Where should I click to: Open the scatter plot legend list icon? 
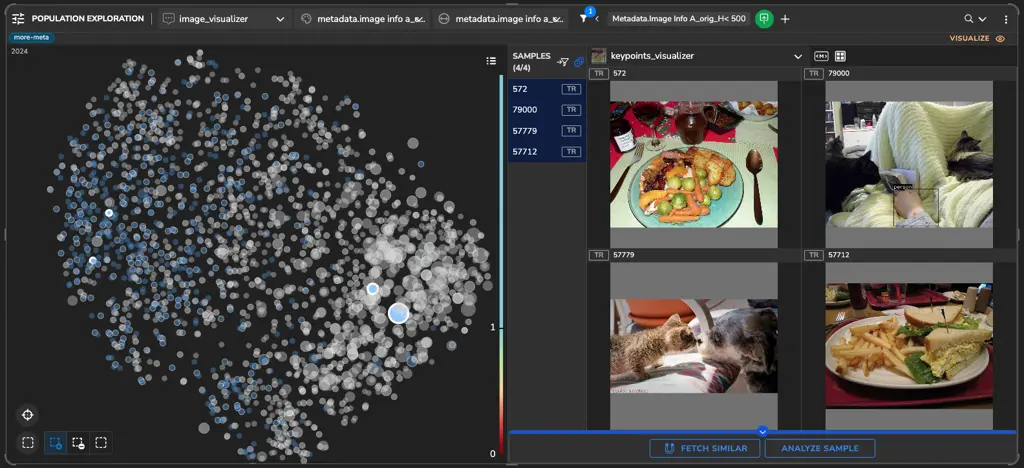pyautogui.click(x=491, y=61)
